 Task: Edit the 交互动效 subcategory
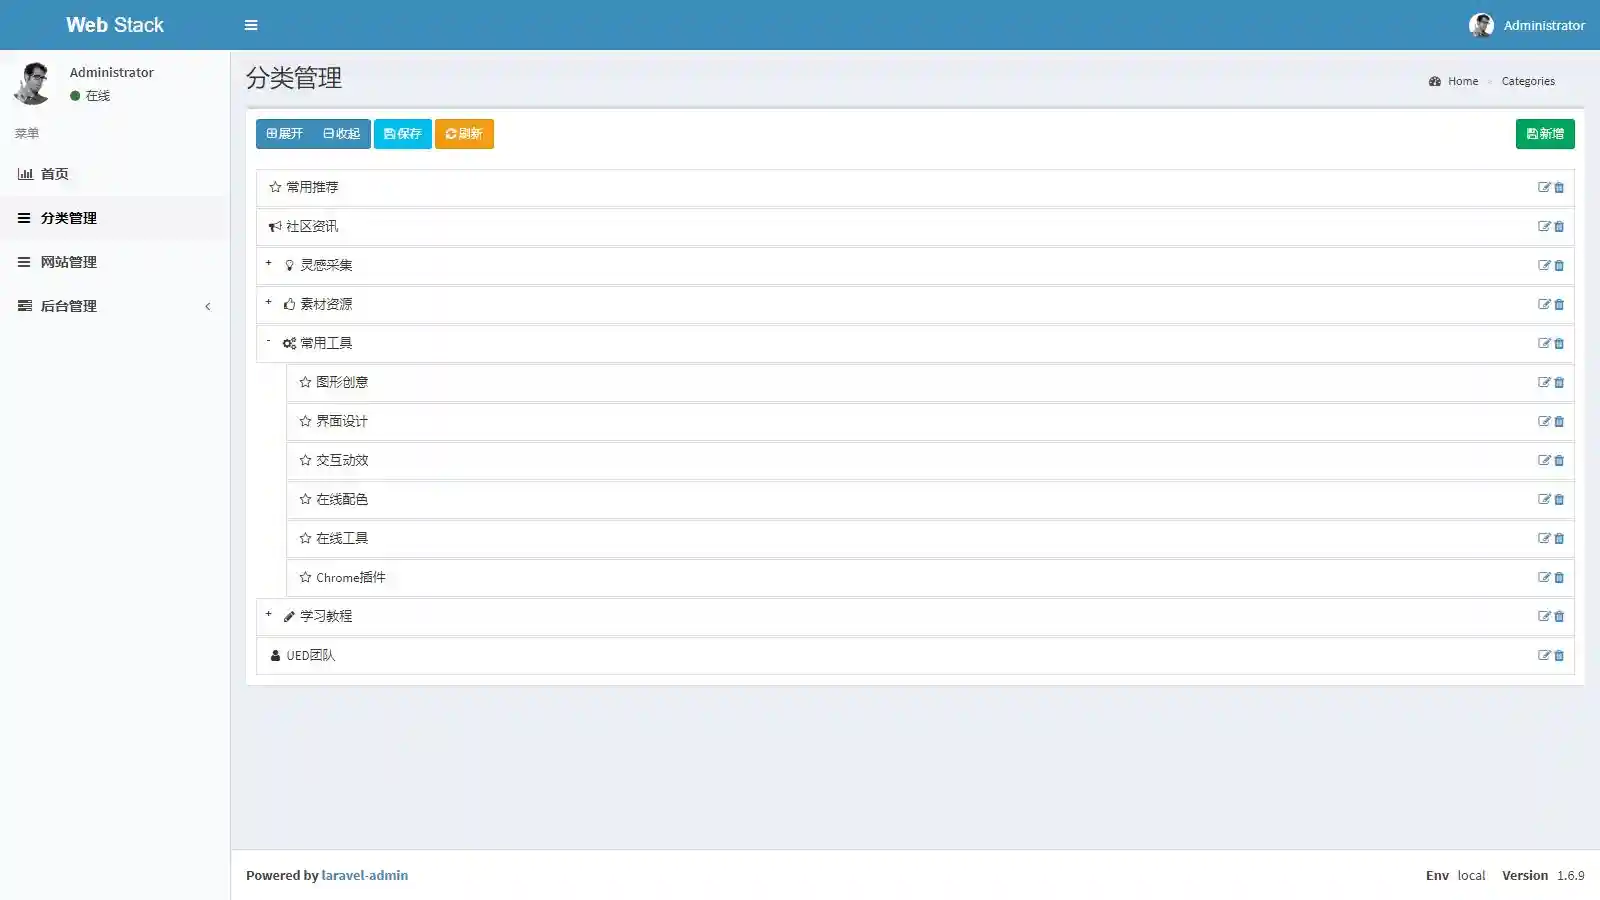[x=1544, y=460]
